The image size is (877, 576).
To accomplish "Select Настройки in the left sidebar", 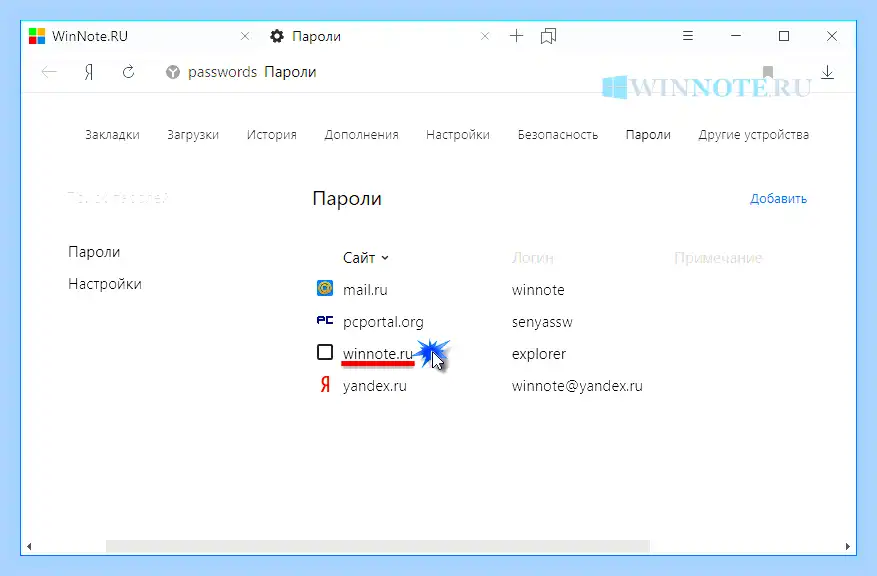I will tap(105, 284).
